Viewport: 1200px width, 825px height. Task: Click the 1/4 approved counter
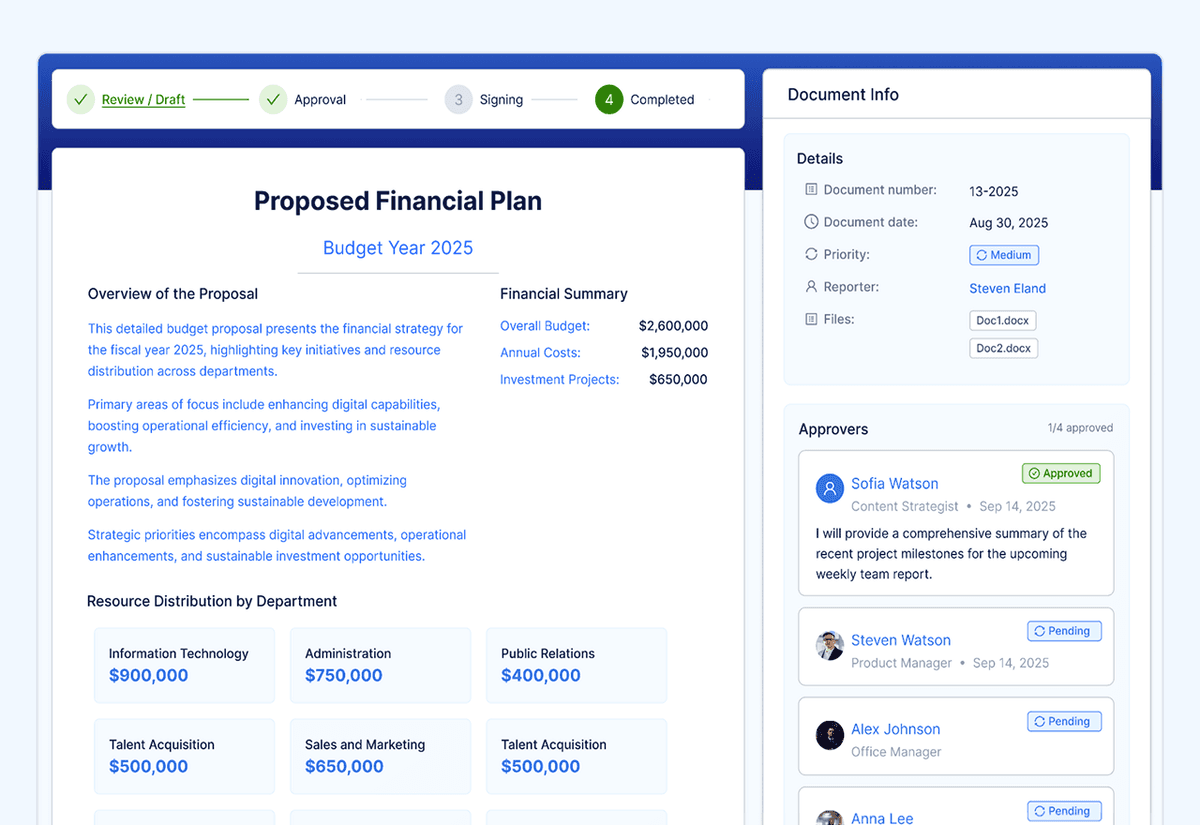[1080, 428]
